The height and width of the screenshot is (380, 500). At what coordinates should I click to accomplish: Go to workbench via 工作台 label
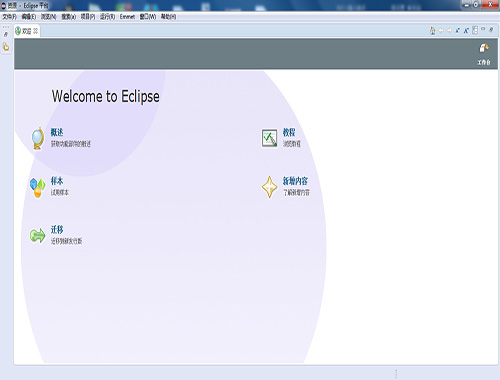pos(484,62)
